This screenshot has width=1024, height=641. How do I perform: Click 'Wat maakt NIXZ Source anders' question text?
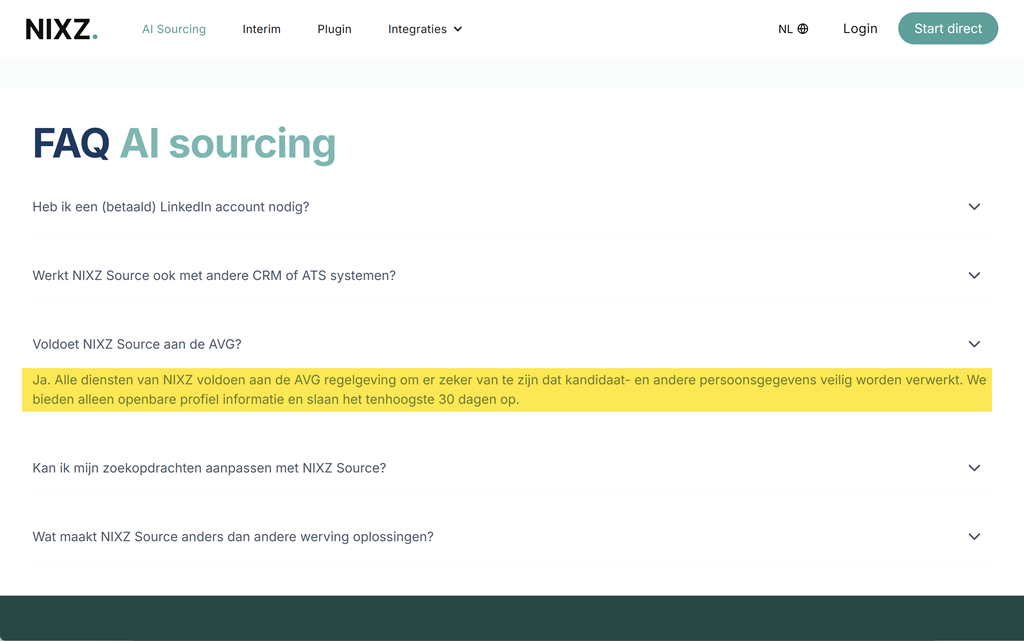233,537
